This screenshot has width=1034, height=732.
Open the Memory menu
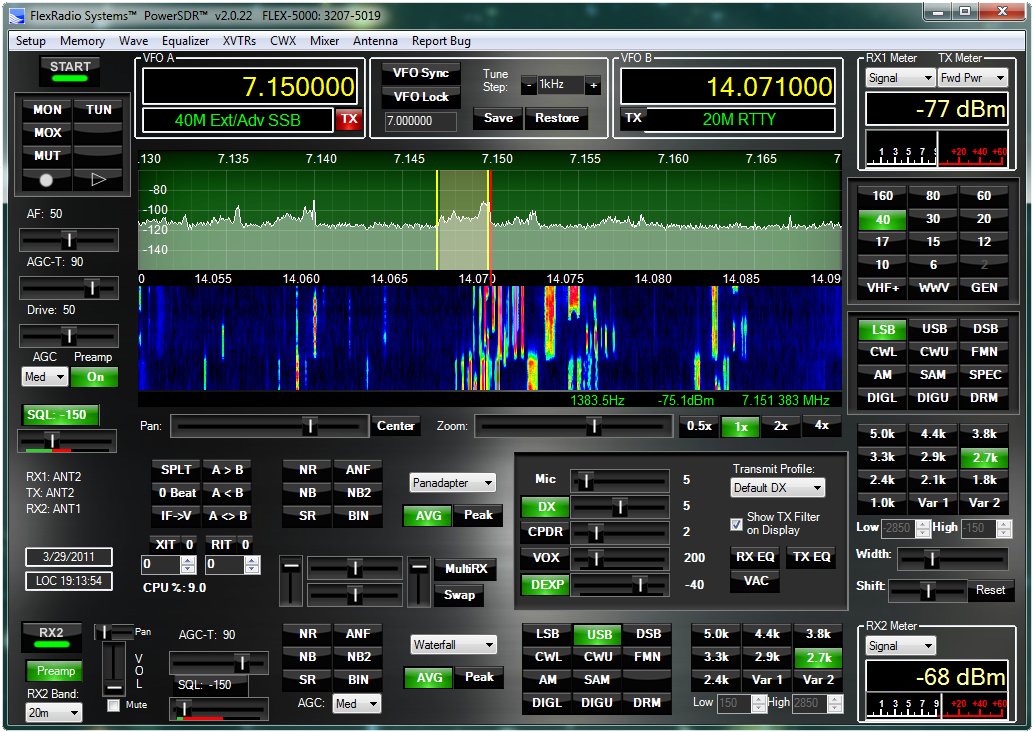pos(82,41)
